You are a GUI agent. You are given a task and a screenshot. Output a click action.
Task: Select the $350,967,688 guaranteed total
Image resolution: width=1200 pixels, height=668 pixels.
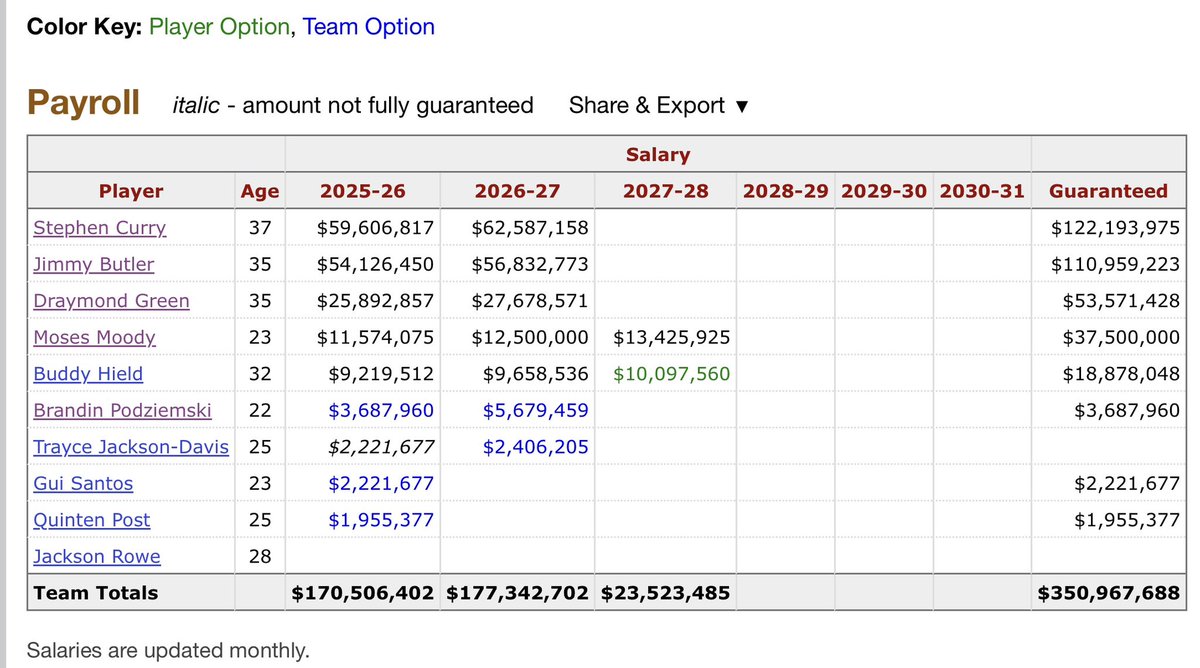click(x=1109, y=593)
